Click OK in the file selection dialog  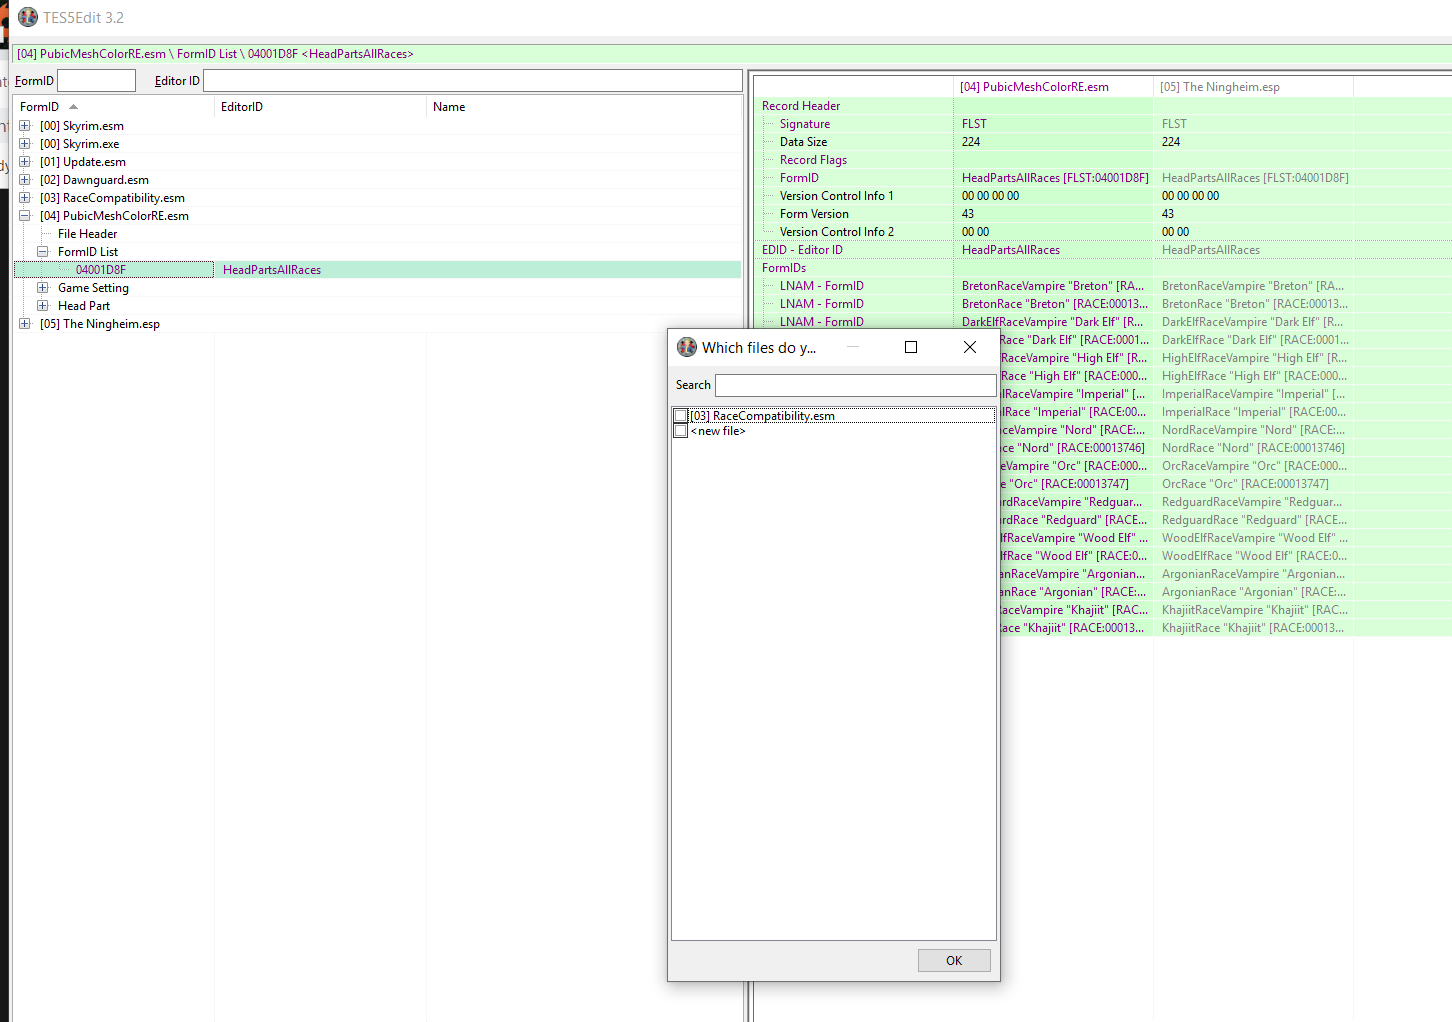(954, 960)
